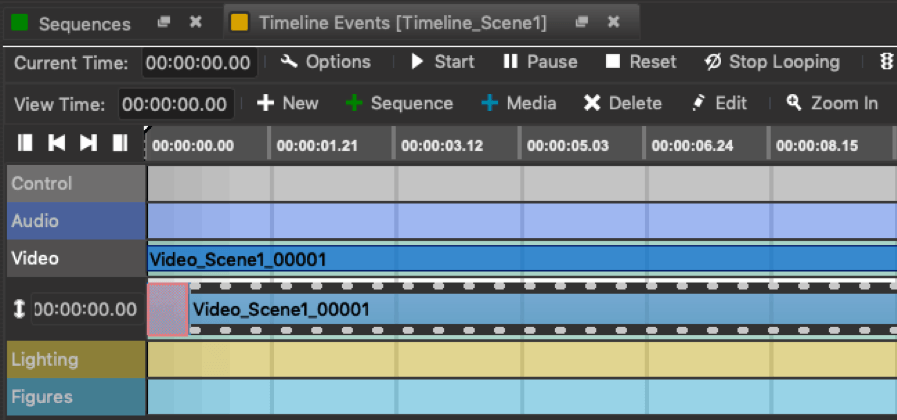Open the Options wrench menu
This screenshot has height=420, width=897.
point(326,62)
